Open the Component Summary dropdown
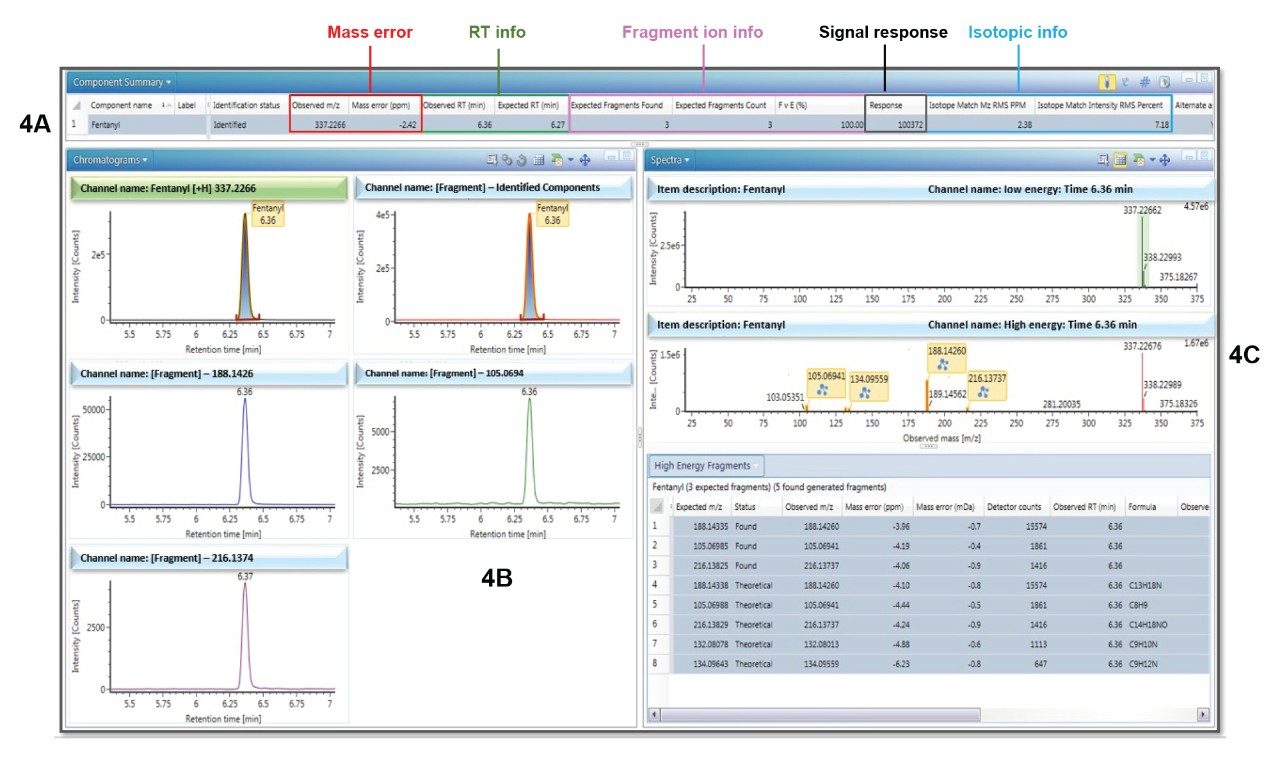 pyautogui.click(x=121, y=82)
